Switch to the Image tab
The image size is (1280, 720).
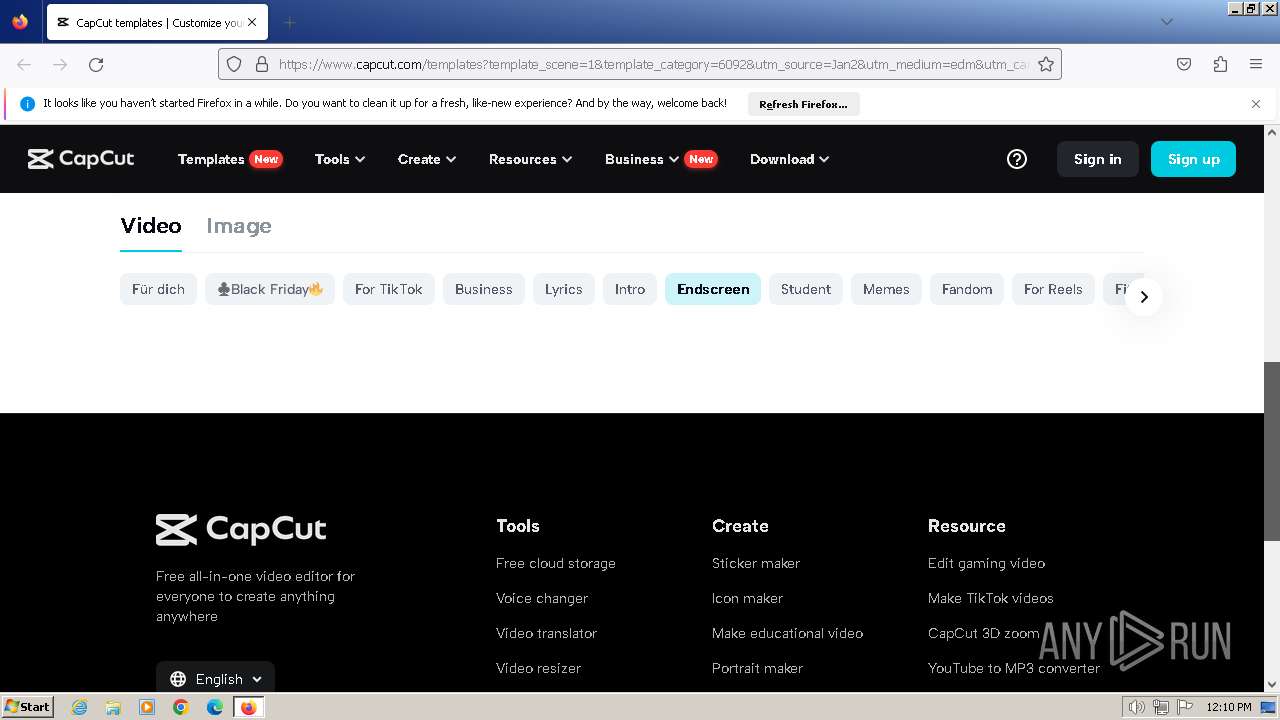pos(239,226)
